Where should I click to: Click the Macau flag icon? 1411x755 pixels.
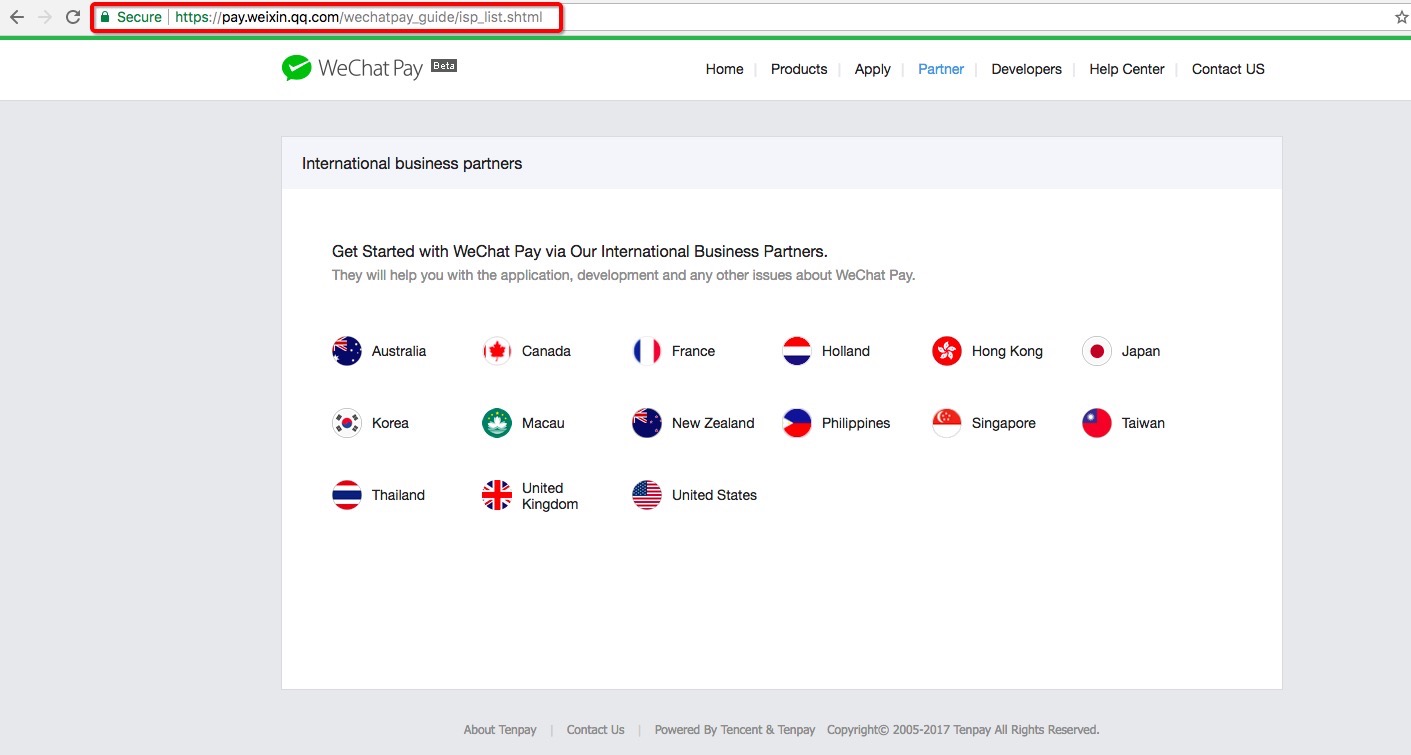(x=497, y=423)
